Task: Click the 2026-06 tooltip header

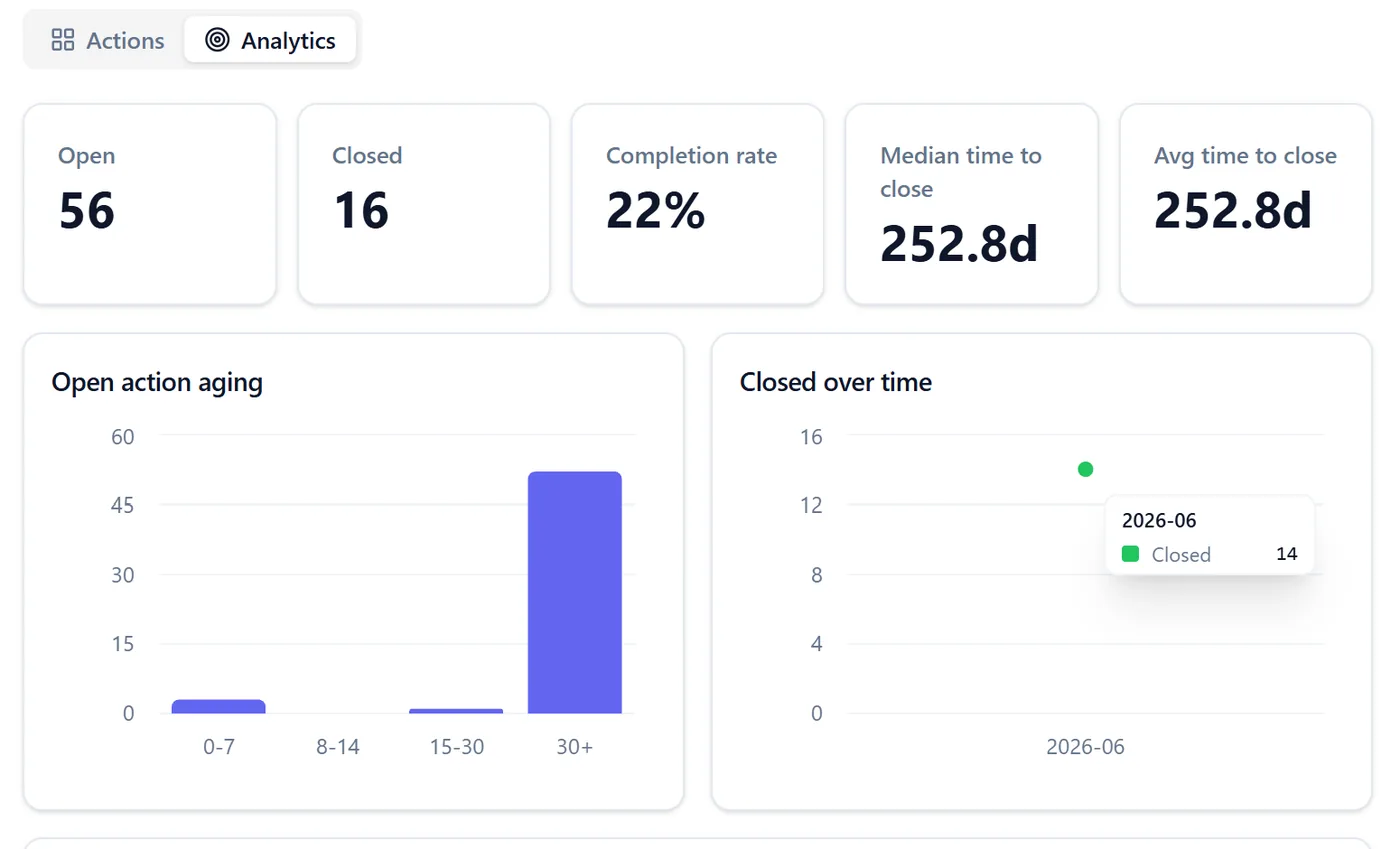Action: 1159,521
